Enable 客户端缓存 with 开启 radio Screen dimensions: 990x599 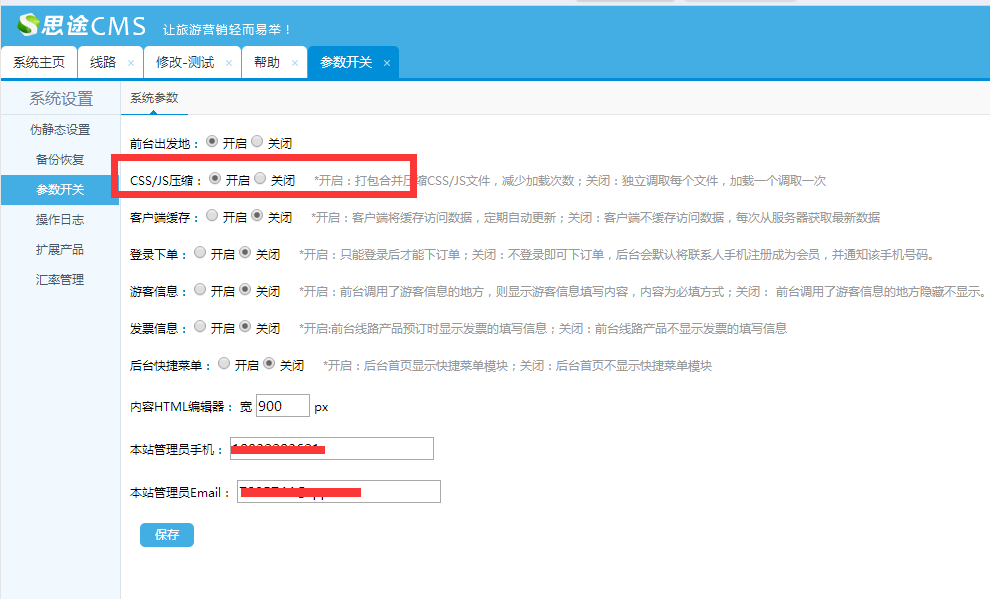click(211, 216)
